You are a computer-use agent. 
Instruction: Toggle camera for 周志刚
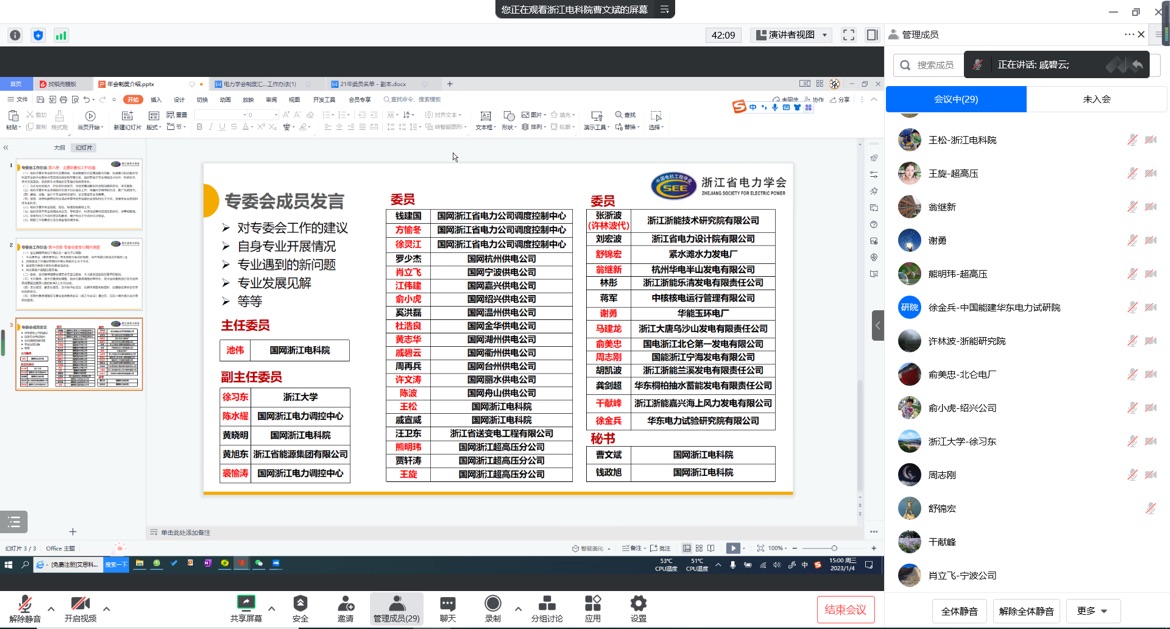click(x=1151, y=475)
